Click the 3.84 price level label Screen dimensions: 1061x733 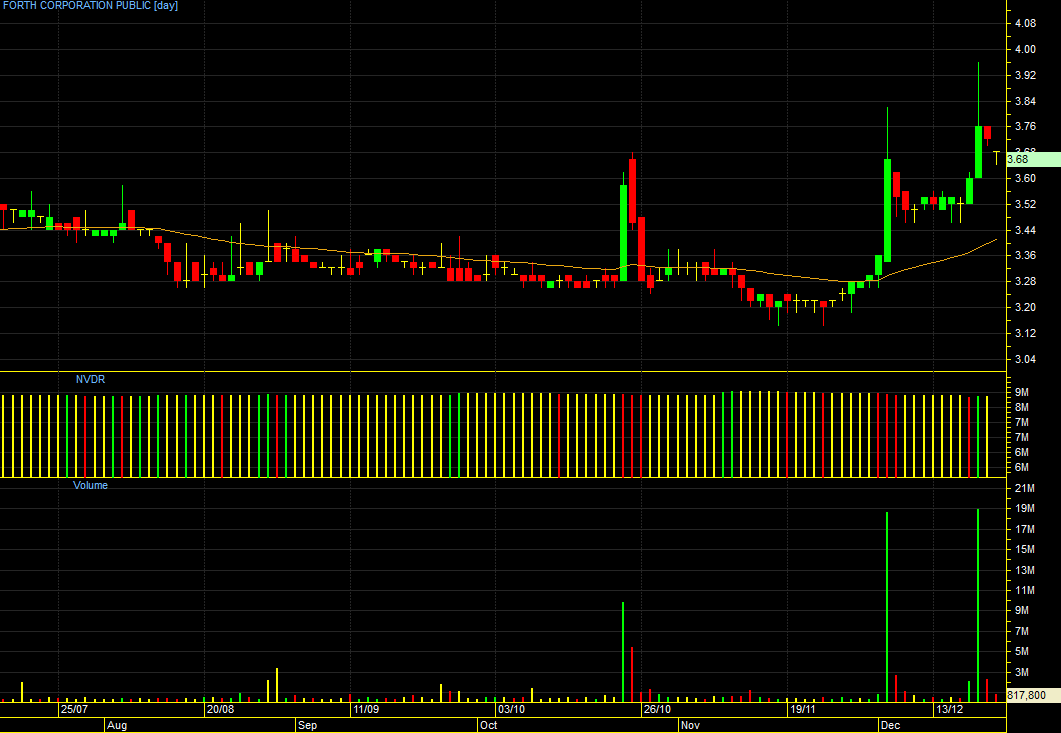point(1025,102)
